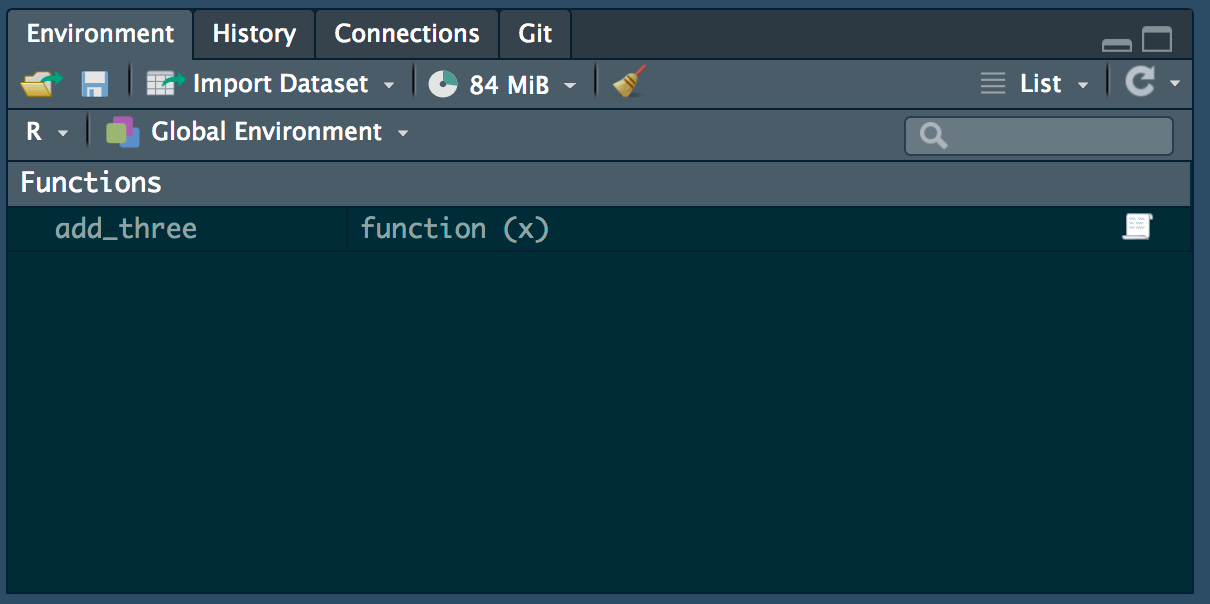Open the Connections tab
The image size is (1210, 604).
[406, 33]
